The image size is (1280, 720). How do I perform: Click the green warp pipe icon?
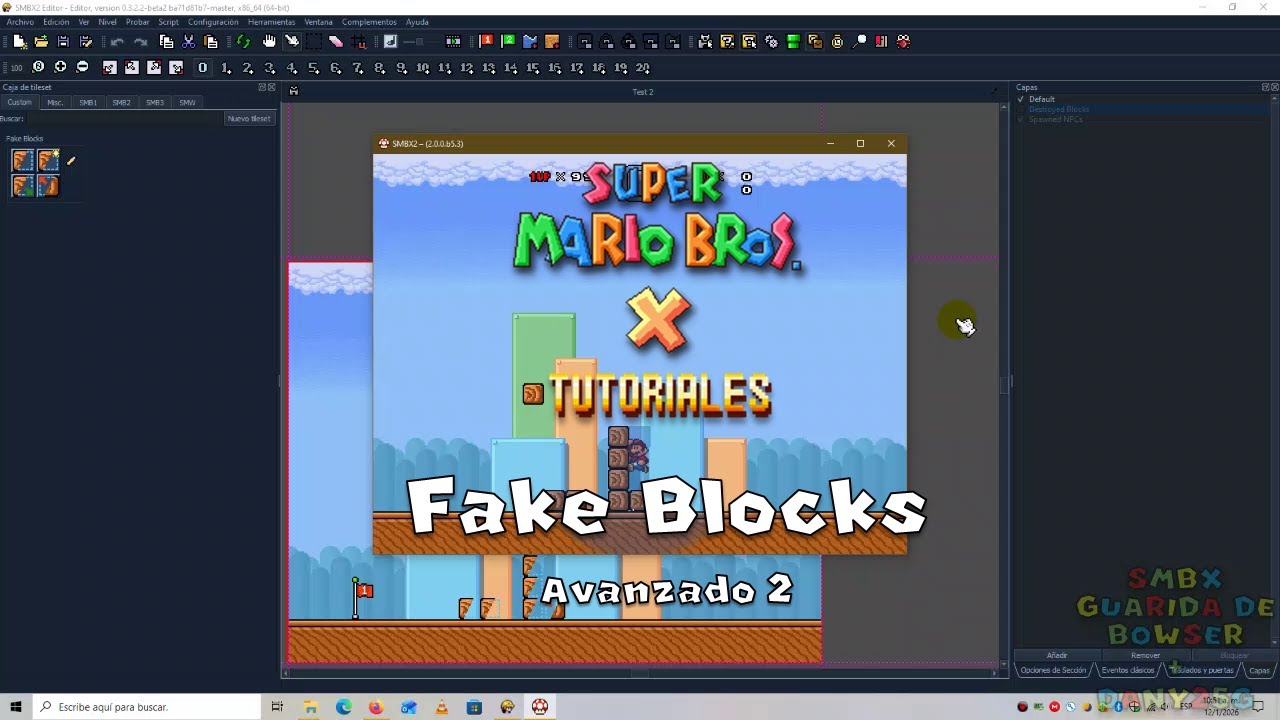tap(793, 42)
